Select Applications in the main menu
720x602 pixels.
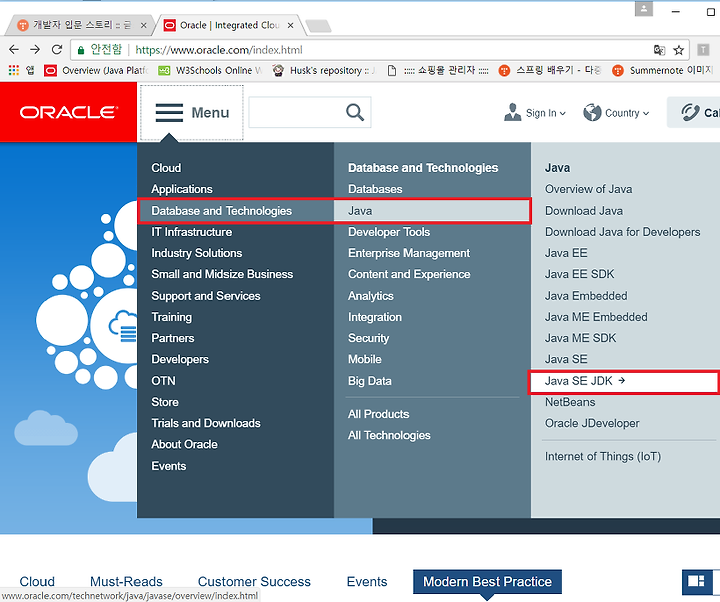pyautogui.click(x=182, y=189)
